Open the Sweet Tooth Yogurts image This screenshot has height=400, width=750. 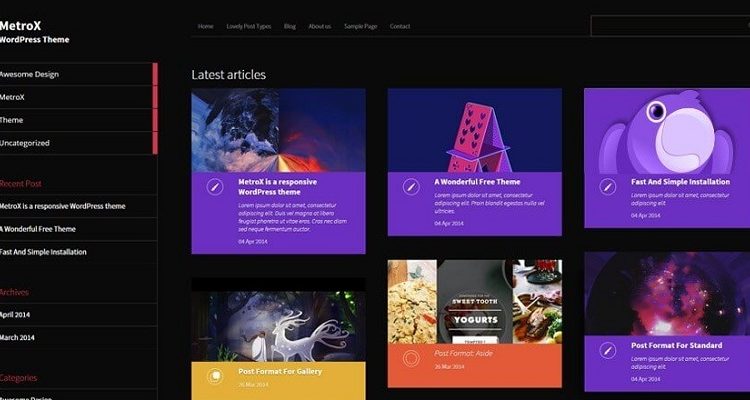tap(474, 301)
